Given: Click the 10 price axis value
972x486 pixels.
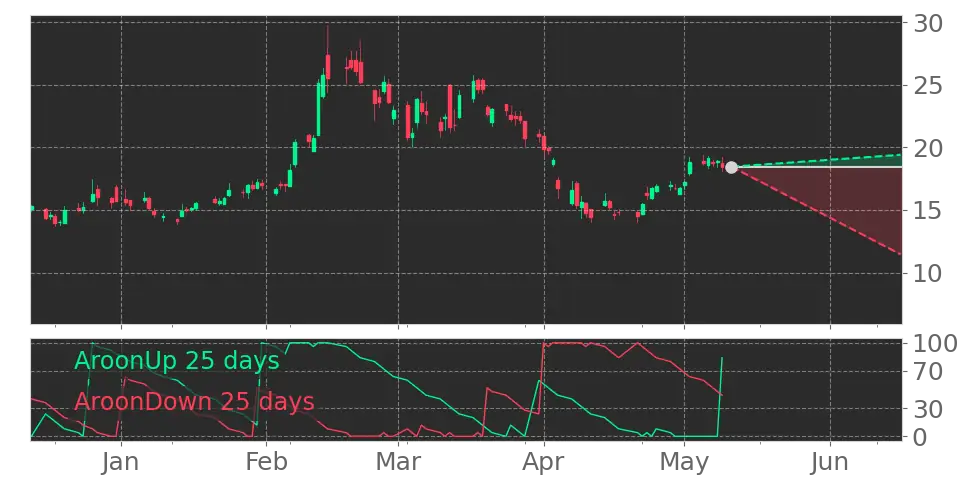Looking at the screenshot, I should [x=928, y=273].
